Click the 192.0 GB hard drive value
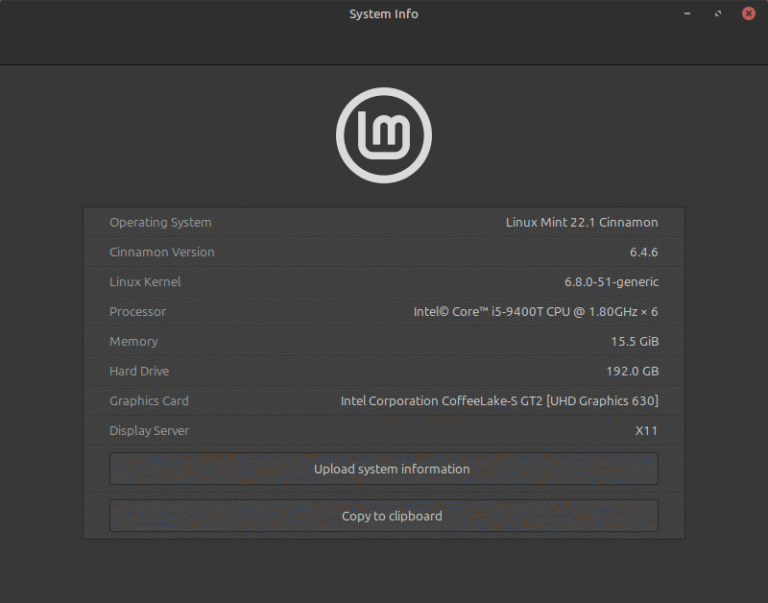 point(633,371)
